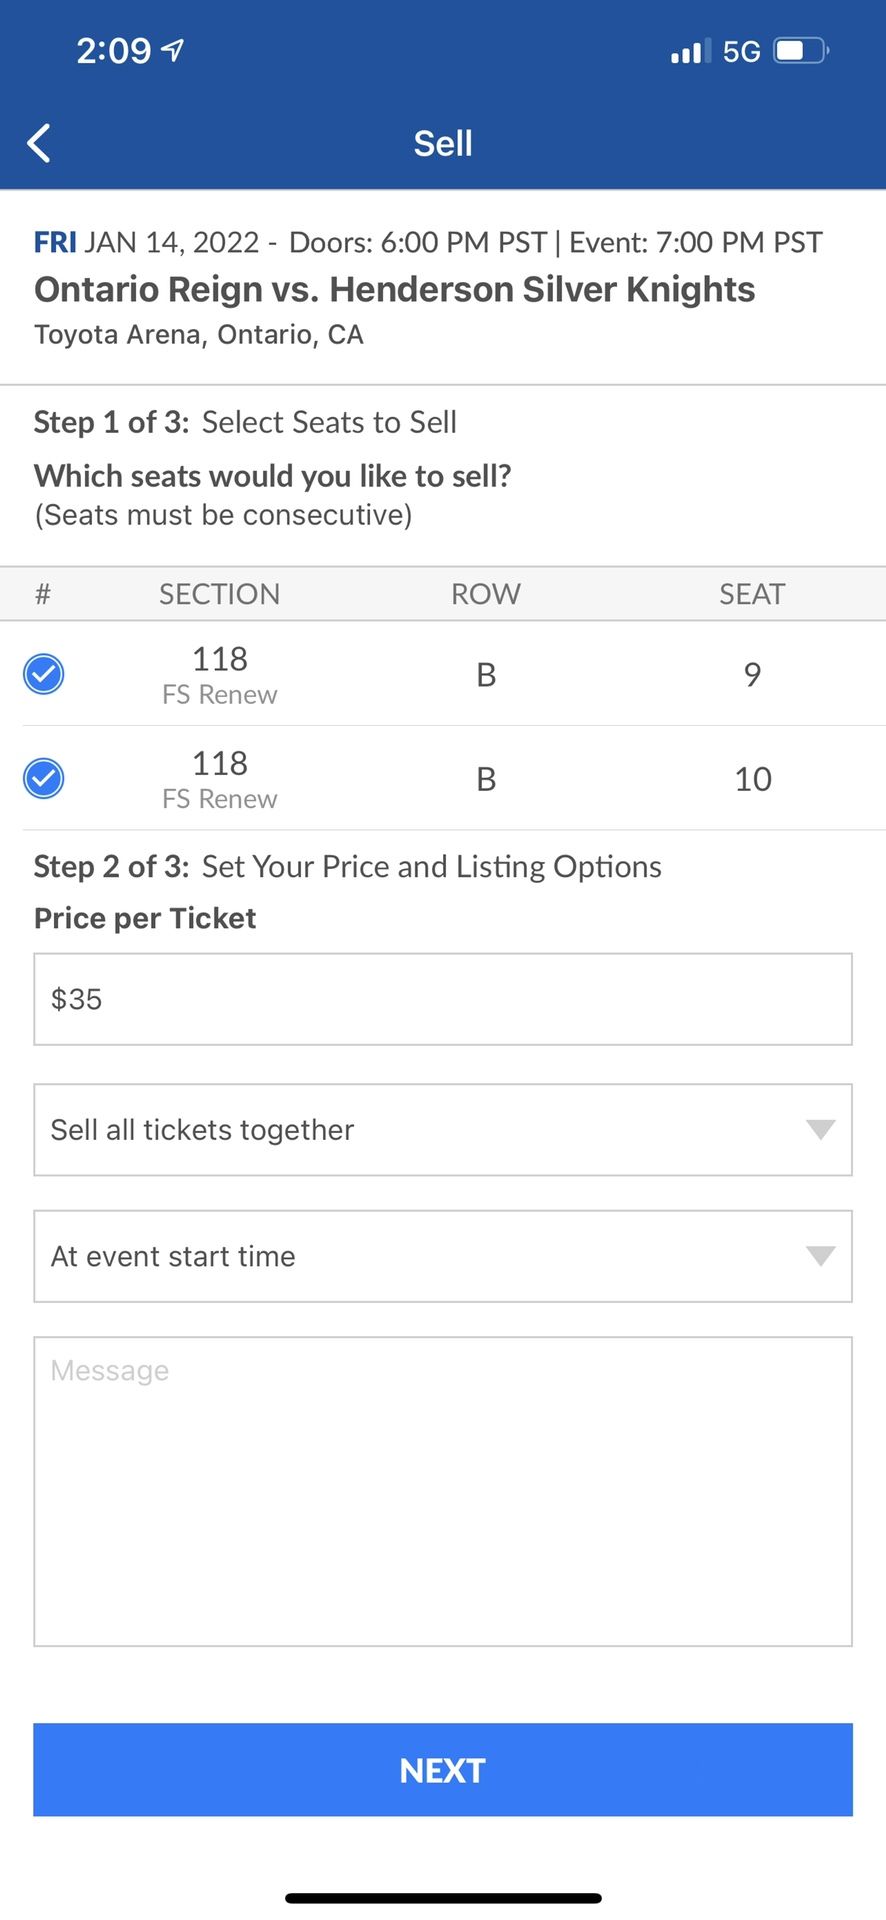886x1920 pixels.
Task: Tap the battery indicator icon
Action: pos(802,50)
